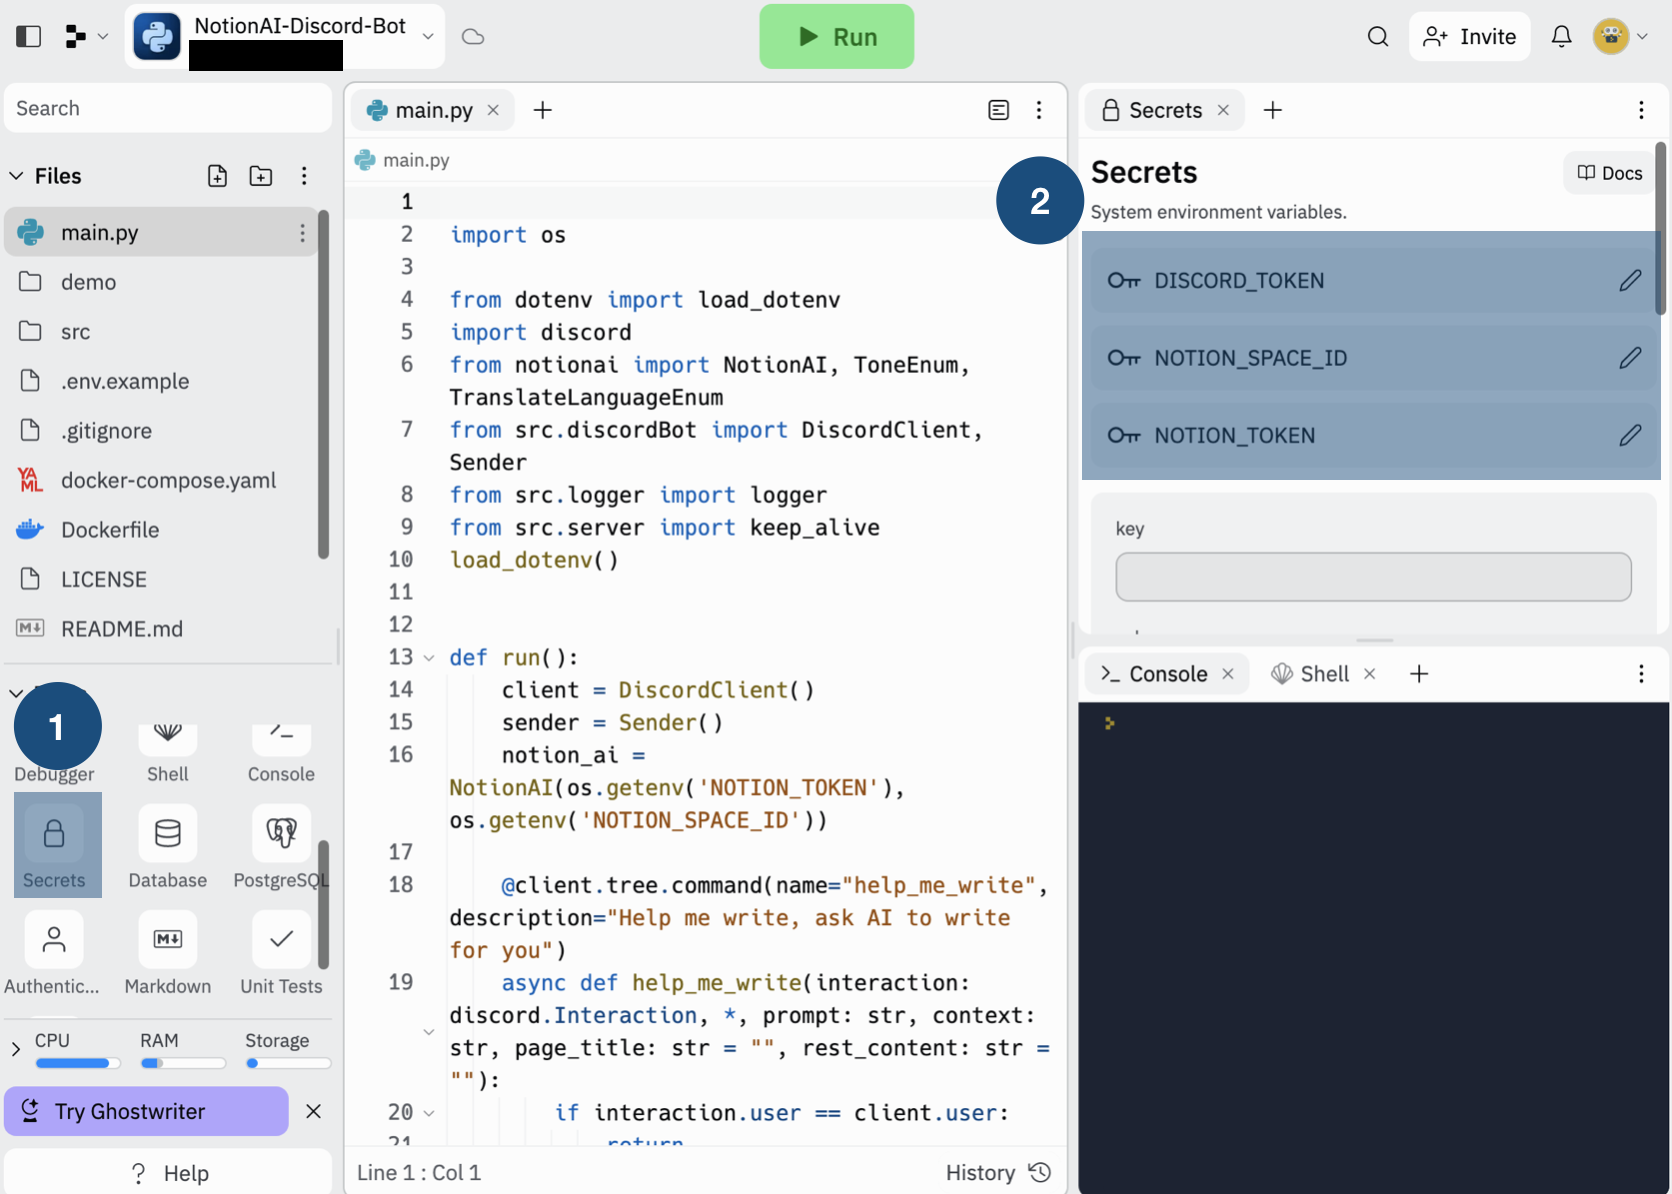Run the project
The width and height of the screenshot is (1672, 1194).
836,37
